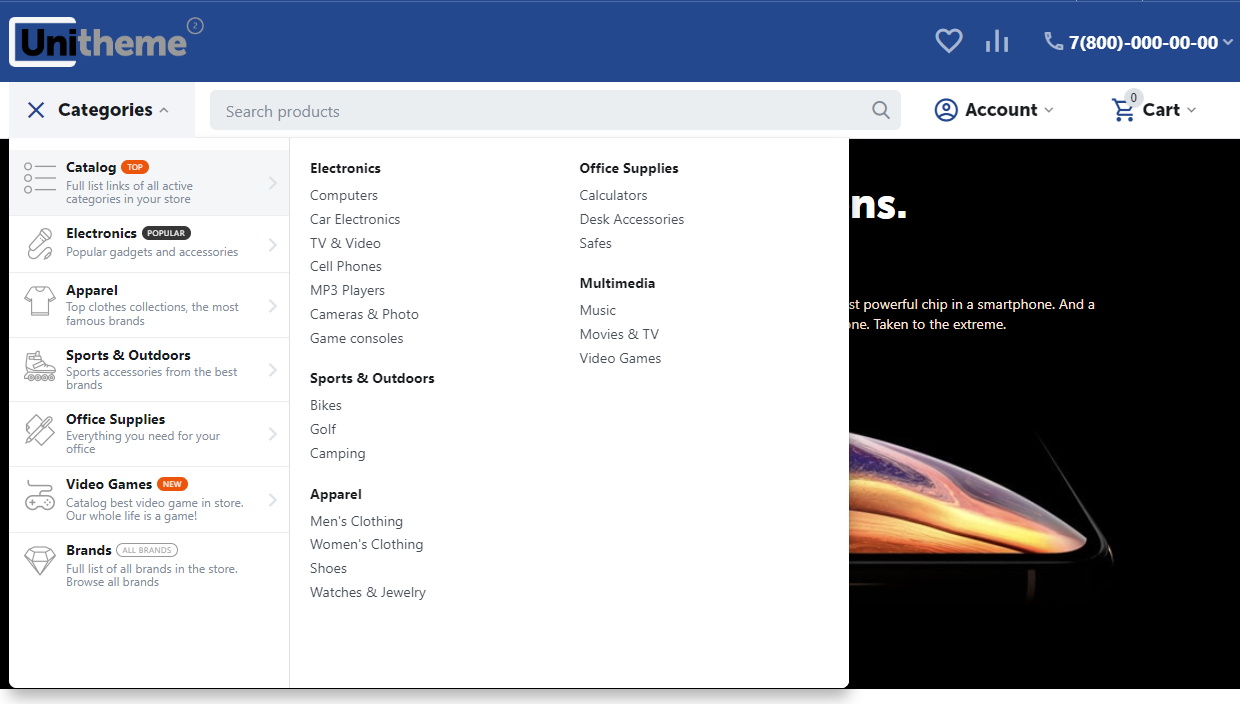Open Video Games link under Multimedia
The height and width of the screenshot is (704, 1240).
[x=620, y=358]
